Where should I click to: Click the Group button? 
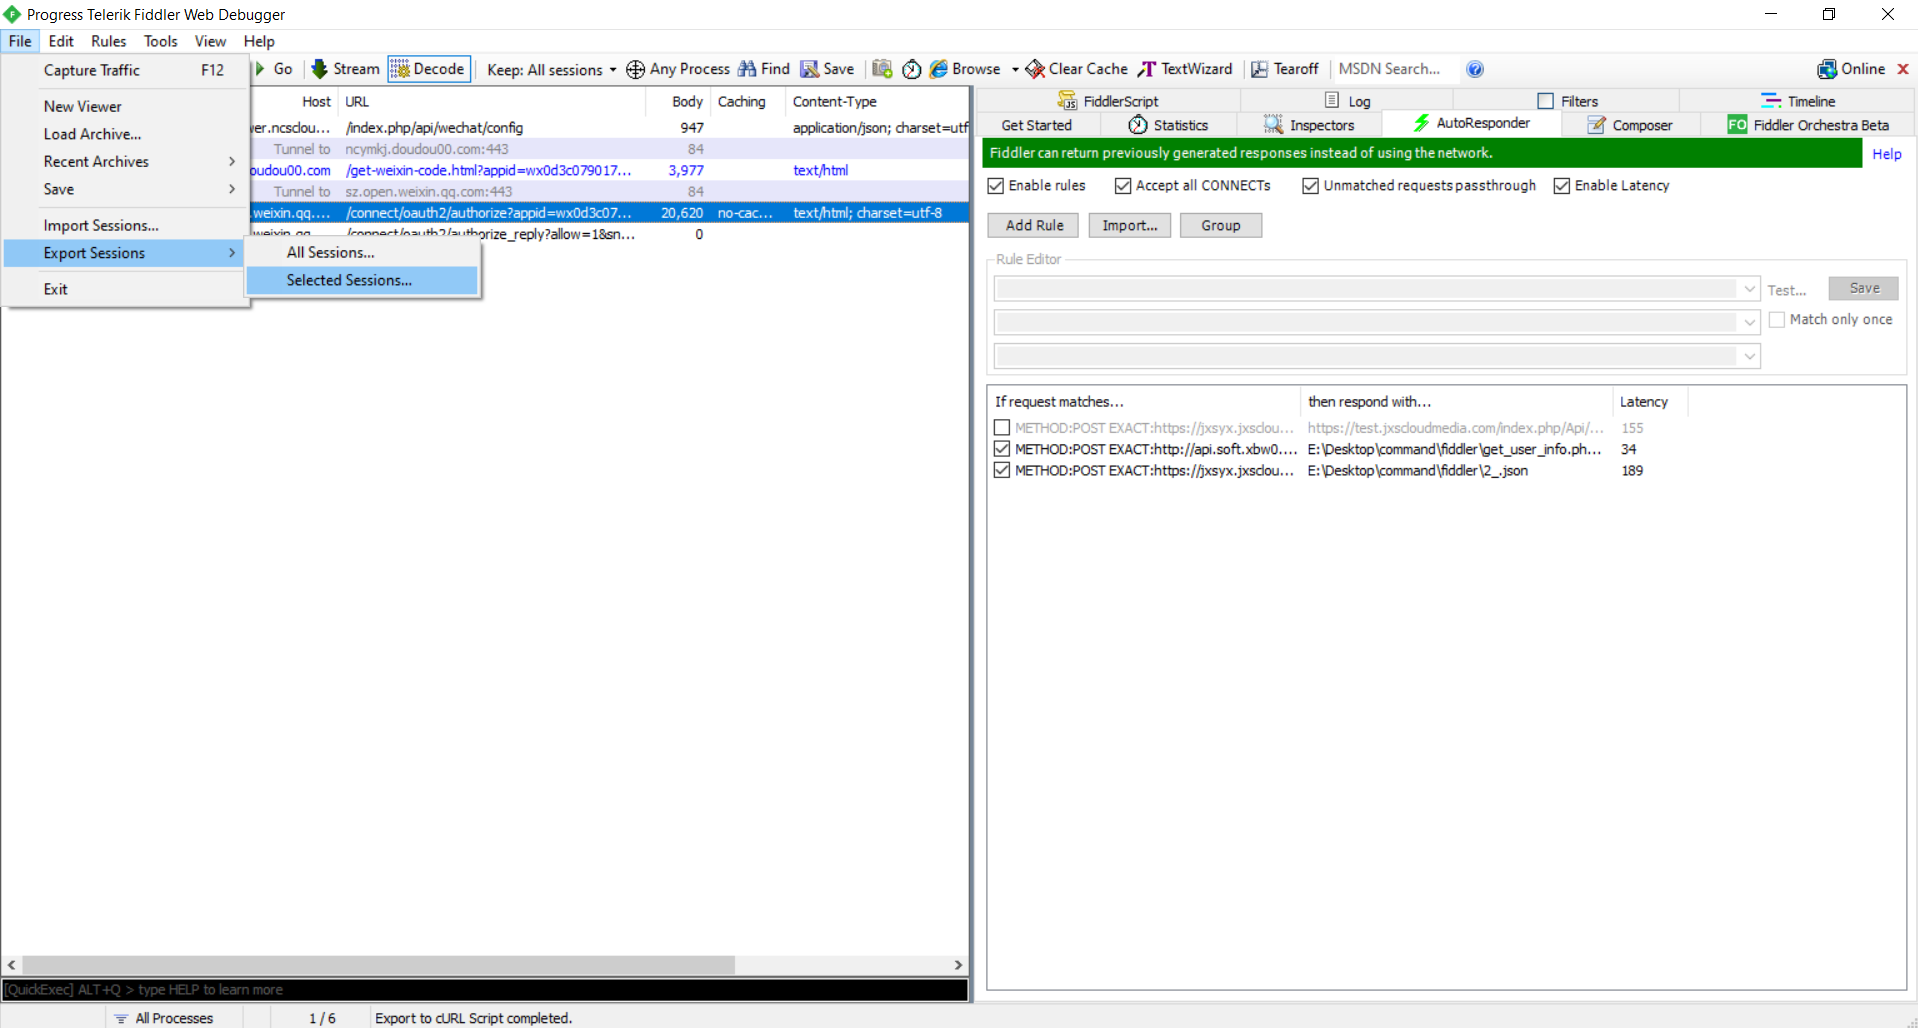coord(1221,226)
